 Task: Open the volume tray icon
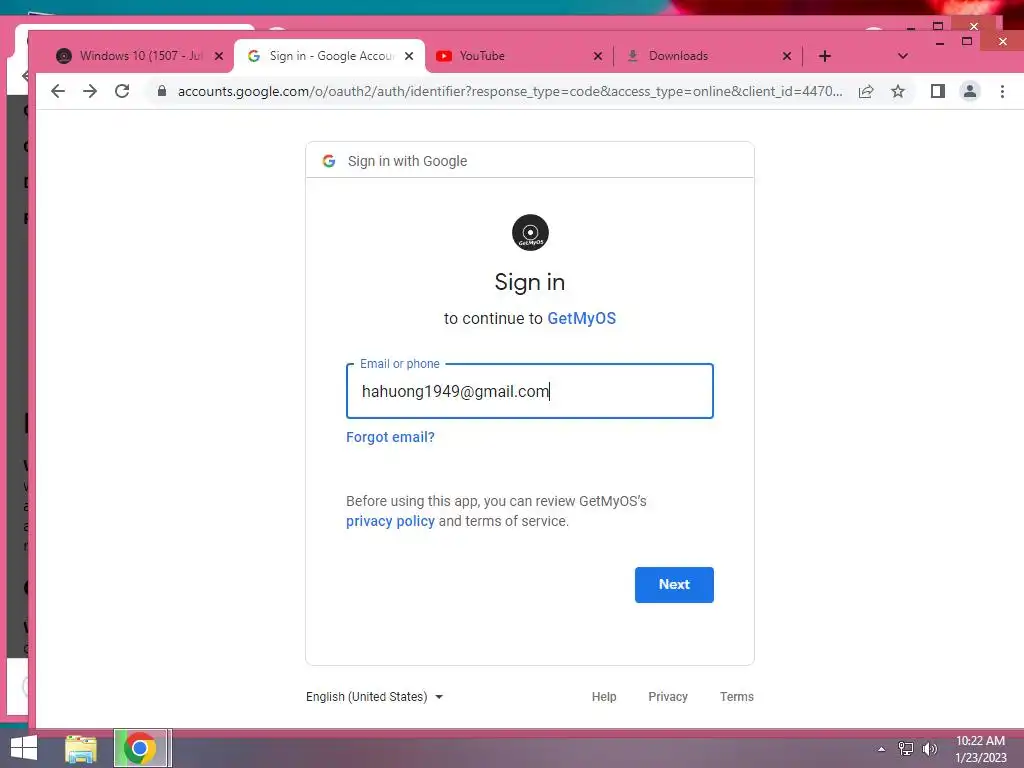pyautogui.click(x=929, y=749)
